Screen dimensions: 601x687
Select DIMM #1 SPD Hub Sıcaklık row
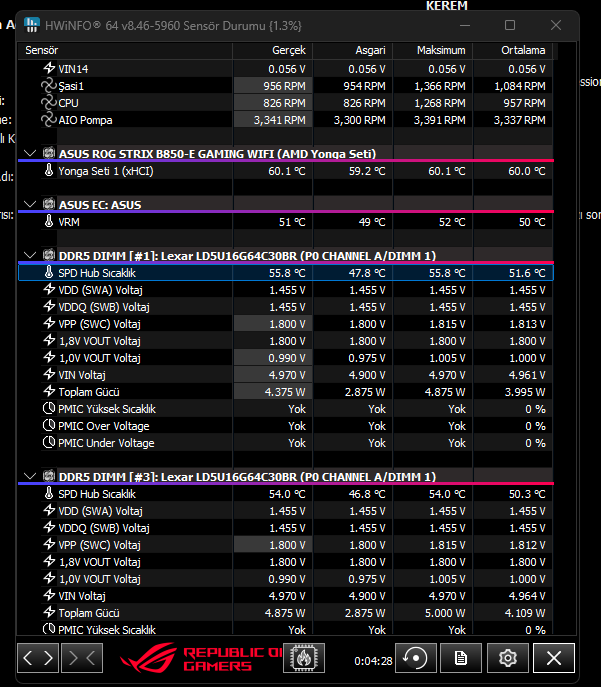[x=286, y=273]
